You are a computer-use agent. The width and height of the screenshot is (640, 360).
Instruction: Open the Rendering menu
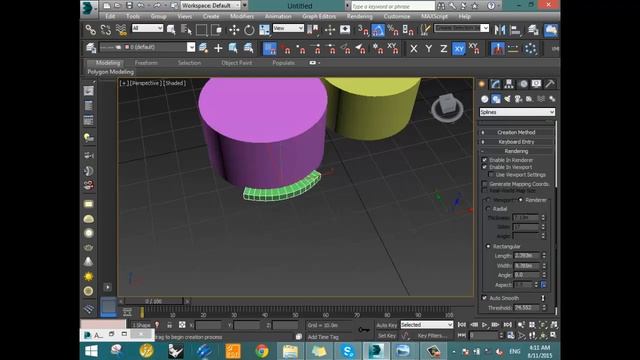point(360,16)
